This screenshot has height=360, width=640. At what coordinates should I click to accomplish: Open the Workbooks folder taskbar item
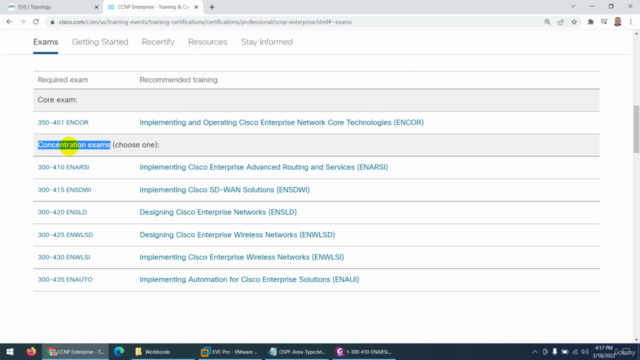pyautogui.click(x=162, y=352)
